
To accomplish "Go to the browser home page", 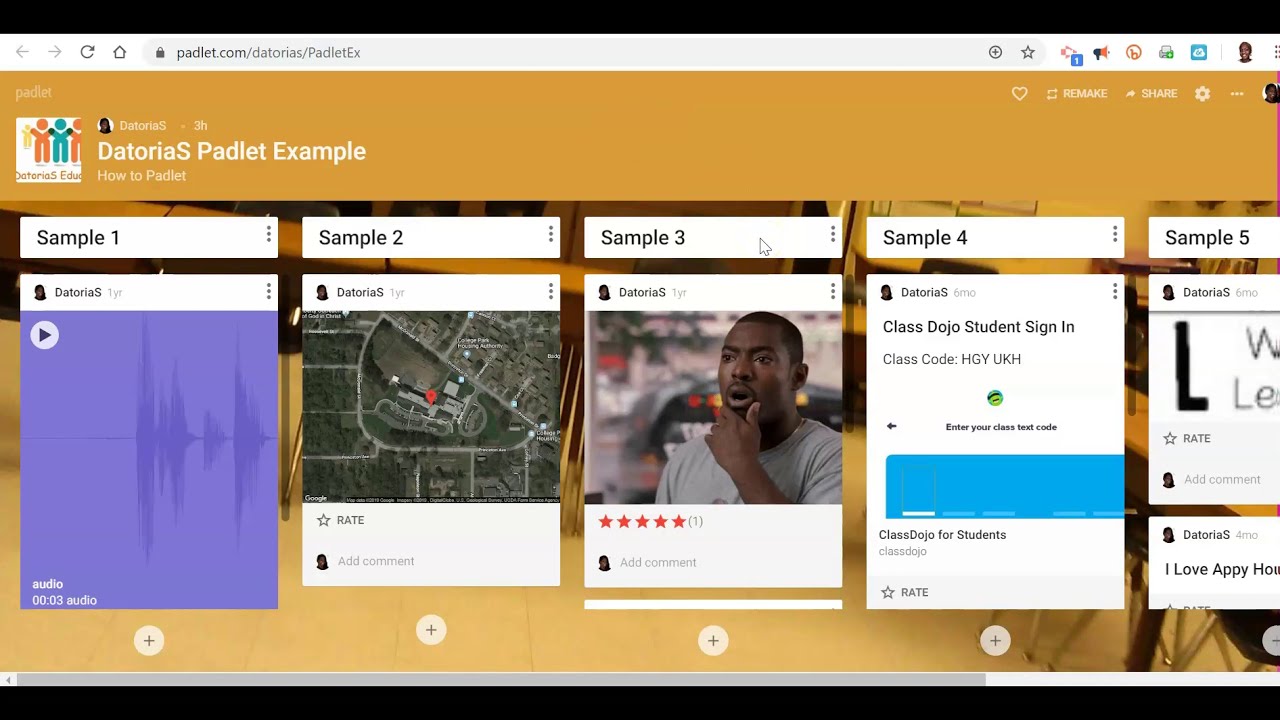I will pyautogui.click(x=119, y=52).
